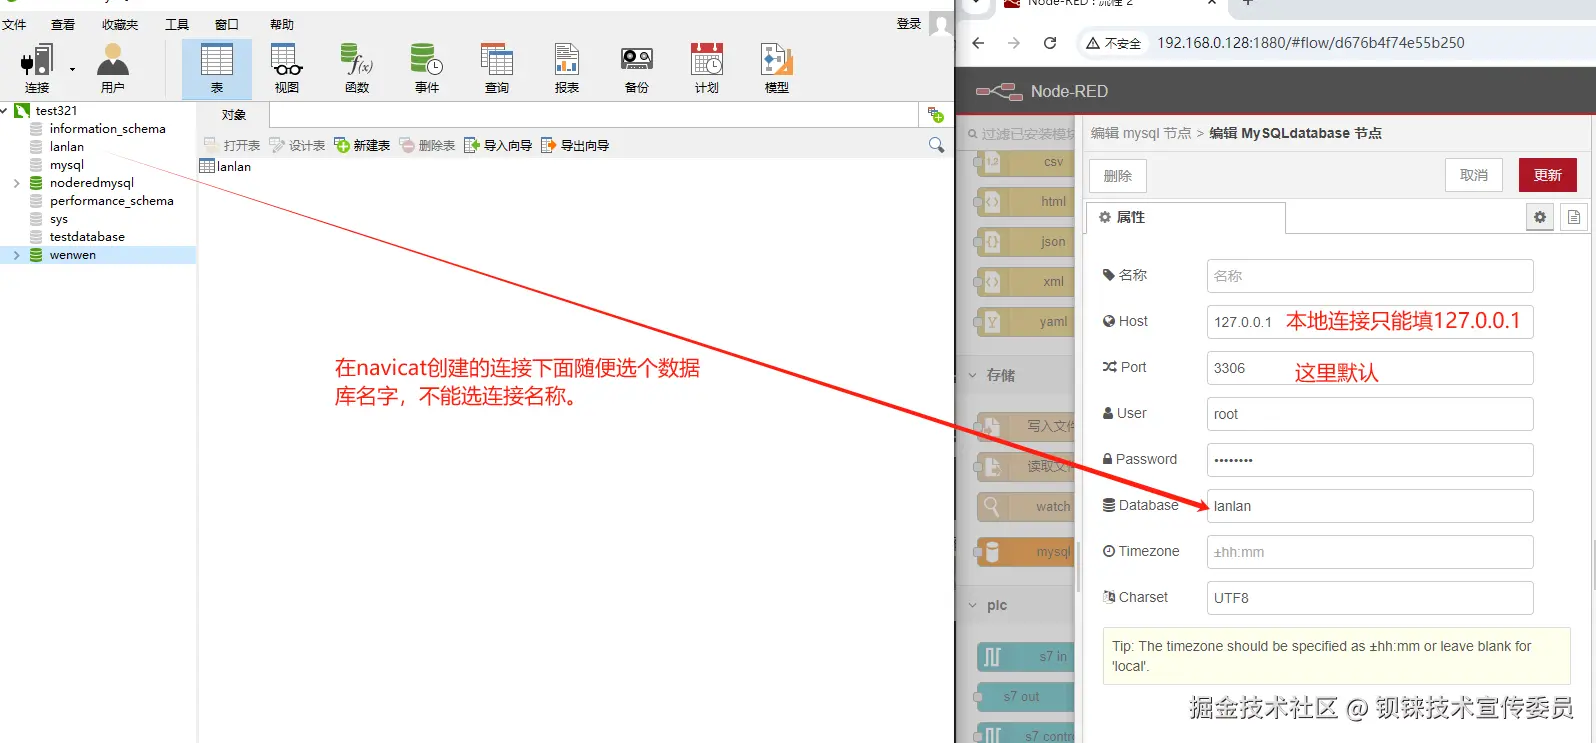The image size is (1596, 743).
Task: Select View (视图) toolbar icon
Action: click(x=287, y=69)
